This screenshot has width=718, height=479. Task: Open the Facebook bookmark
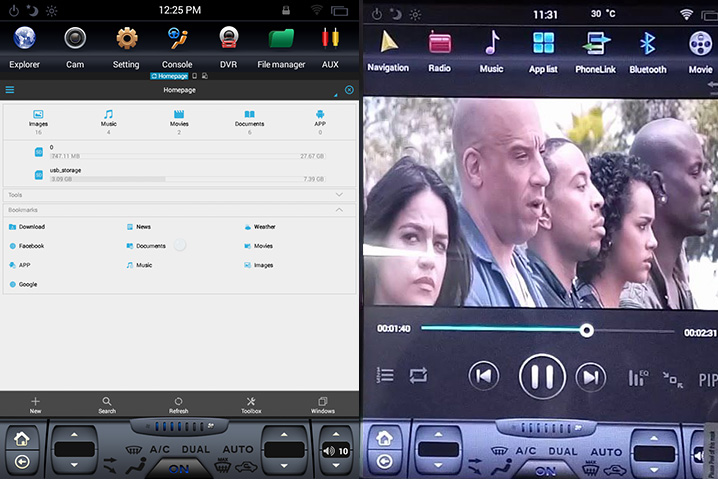coord(27,246)
